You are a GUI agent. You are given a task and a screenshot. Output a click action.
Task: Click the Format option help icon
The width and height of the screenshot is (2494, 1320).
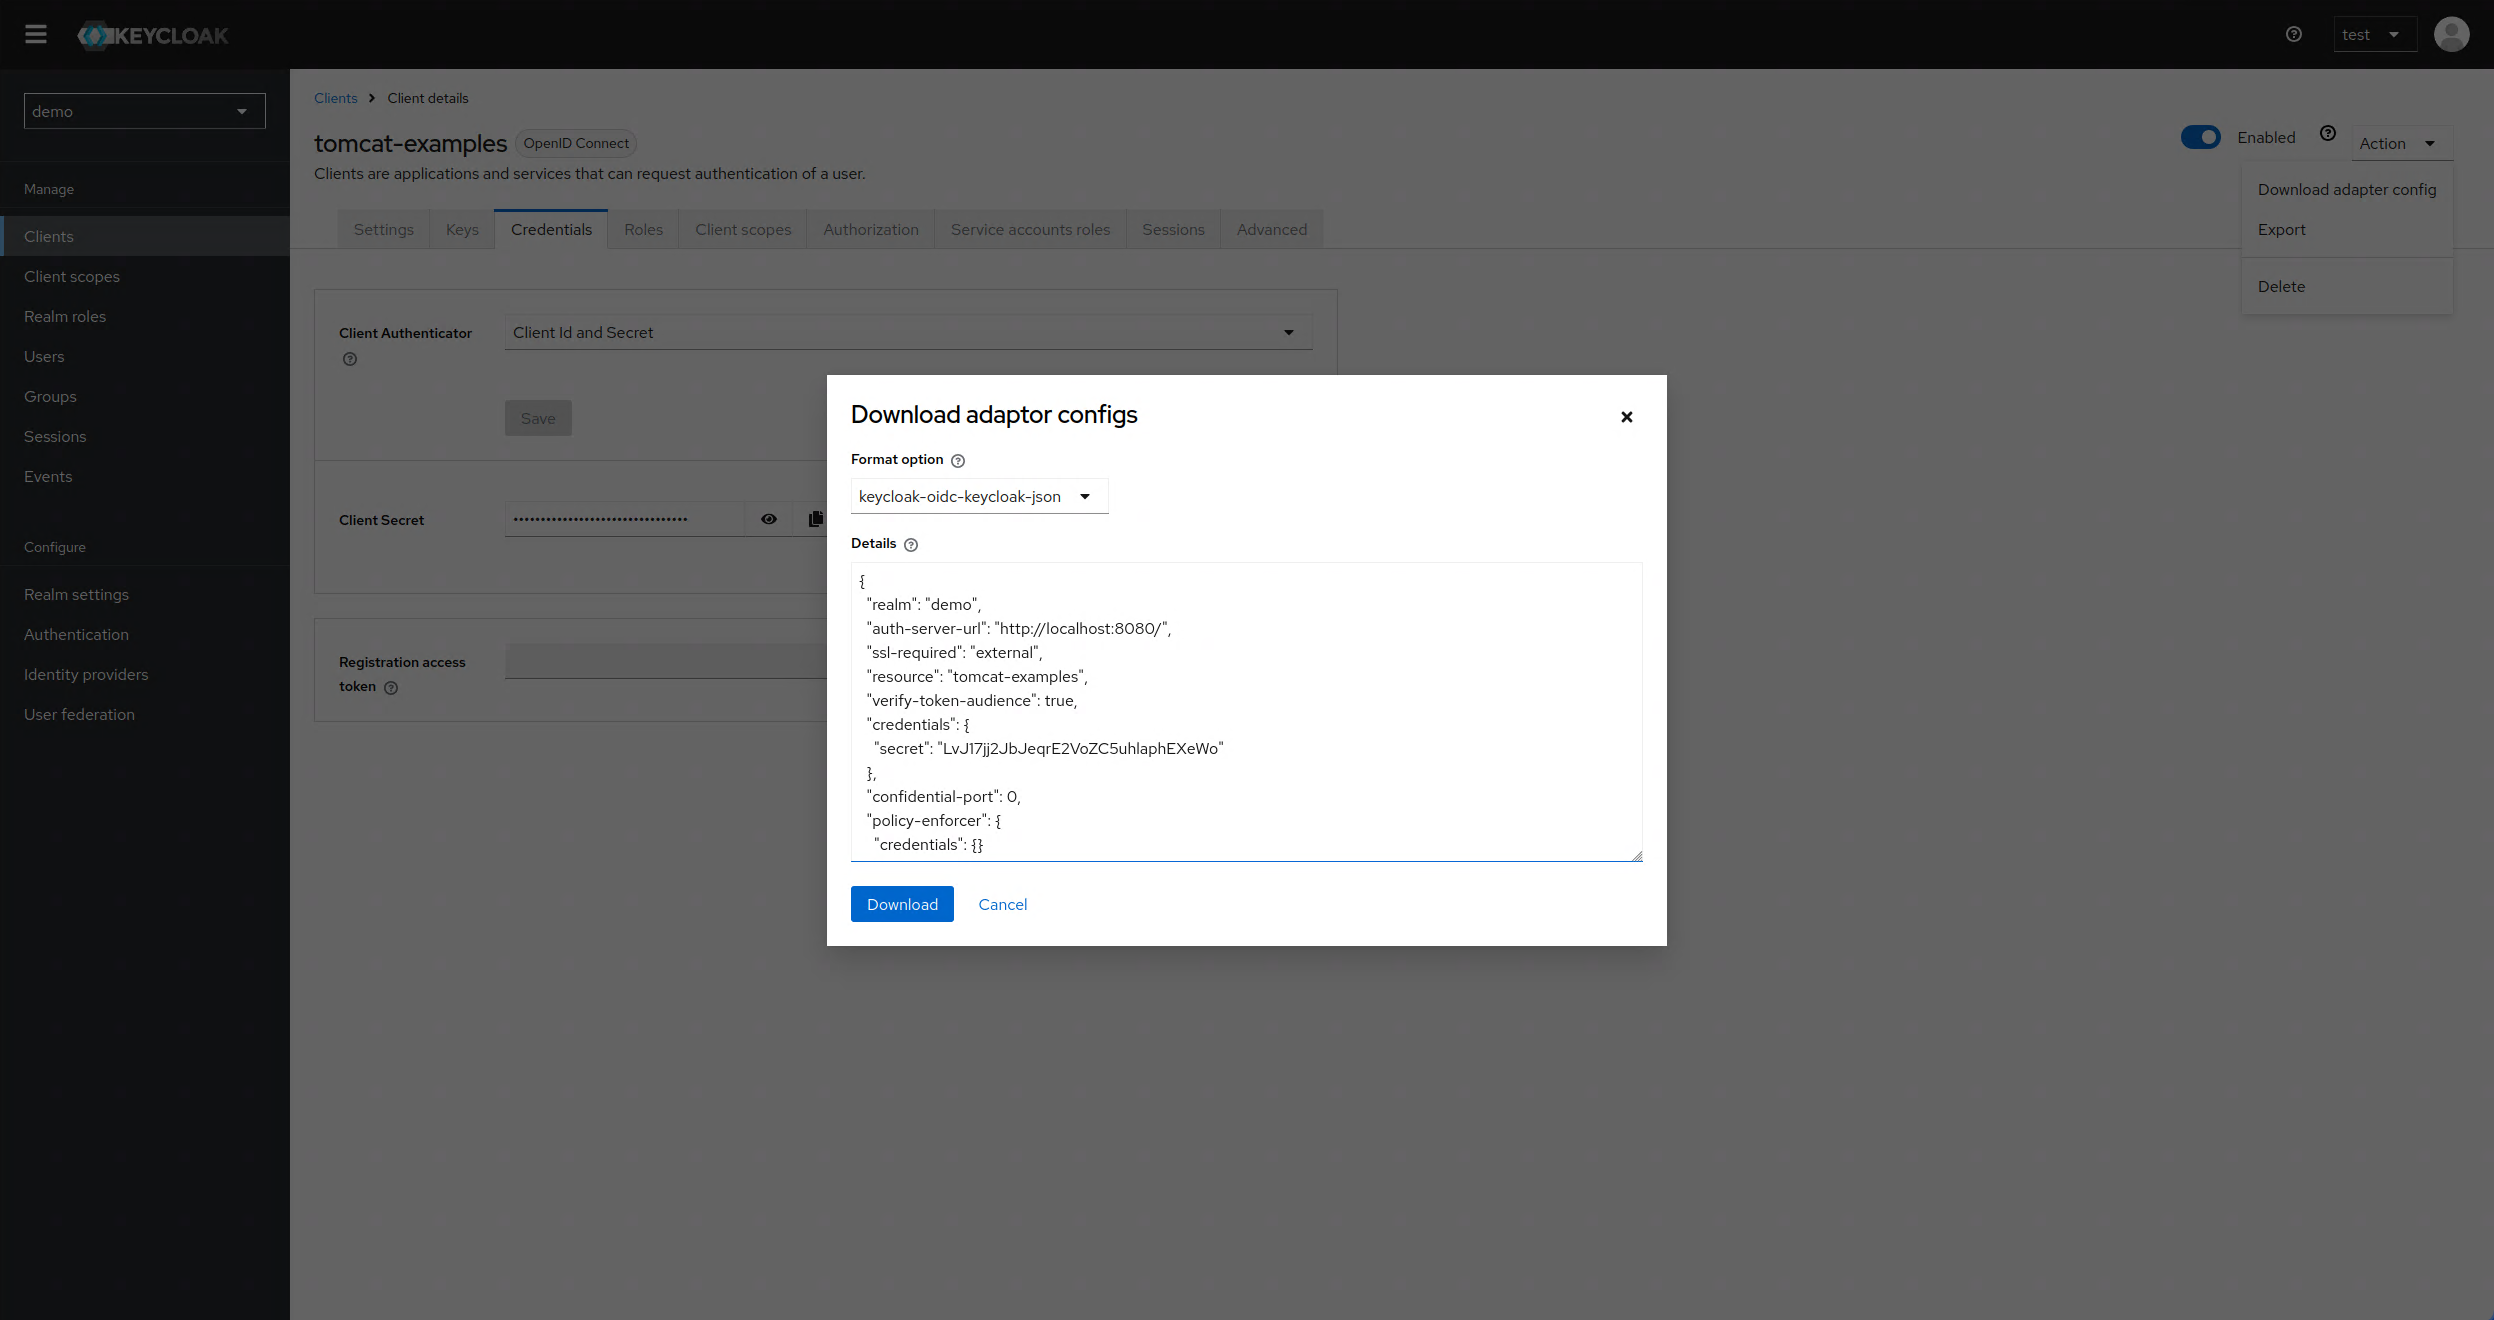tap(958, 461)
